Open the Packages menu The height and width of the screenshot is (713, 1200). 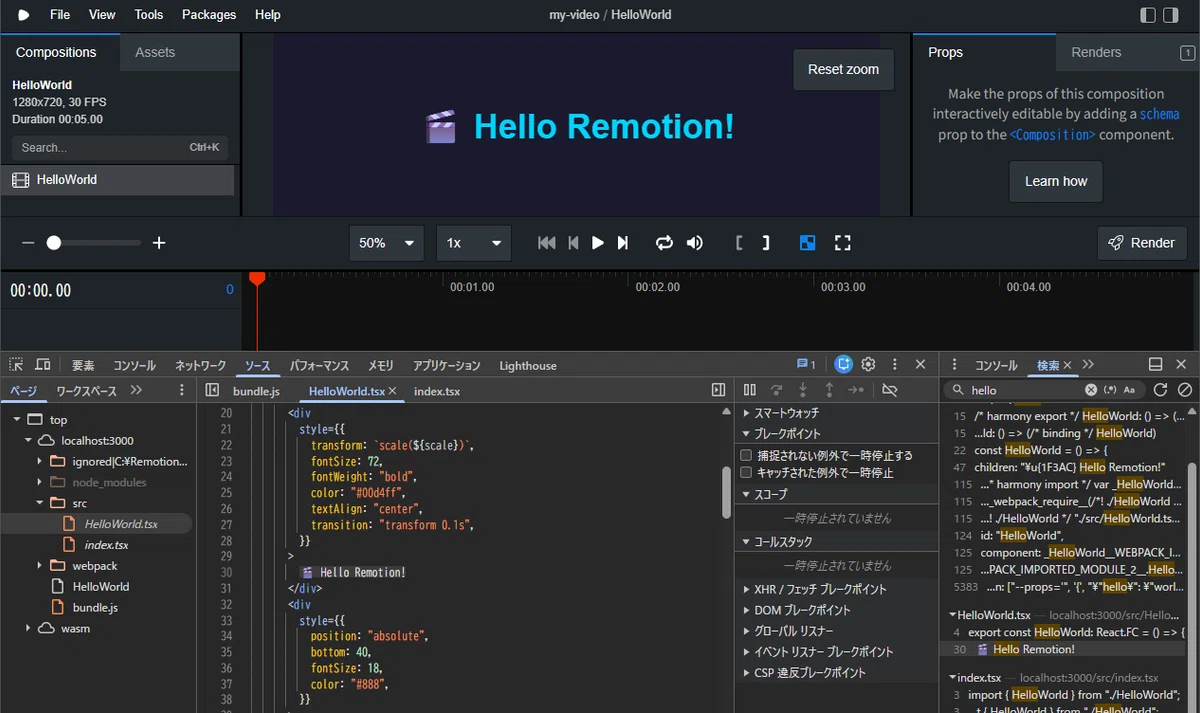pos(209,15)
